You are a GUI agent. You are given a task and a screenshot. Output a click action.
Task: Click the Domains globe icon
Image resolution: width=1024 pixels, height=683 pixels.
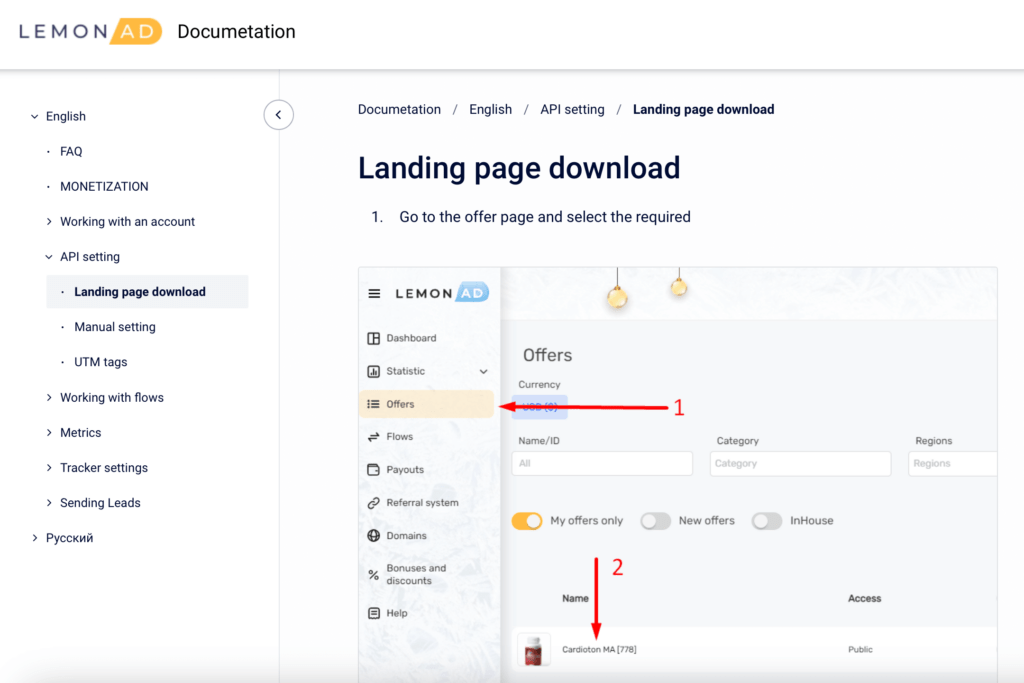pyautogui.click(x=374, y=536)
